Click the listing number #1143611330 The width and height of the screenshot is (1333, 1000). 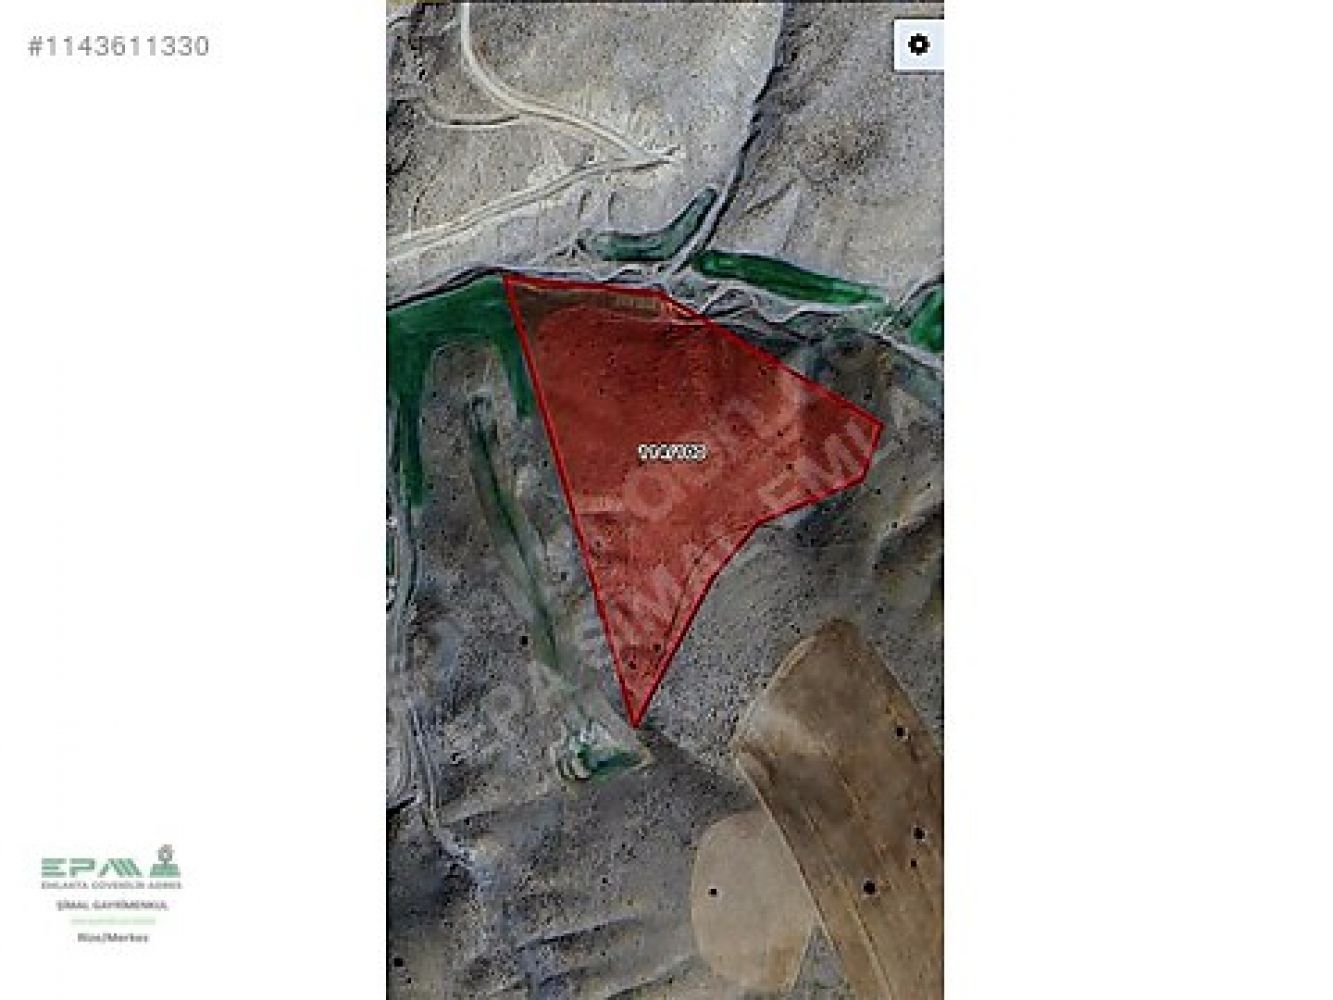click(x=119, y=46)
